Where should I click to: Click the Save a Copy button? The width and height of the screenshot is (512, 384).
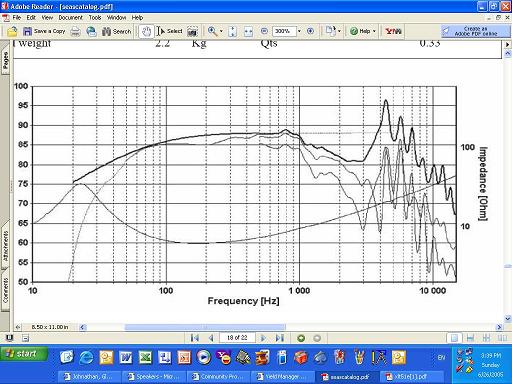44,31
